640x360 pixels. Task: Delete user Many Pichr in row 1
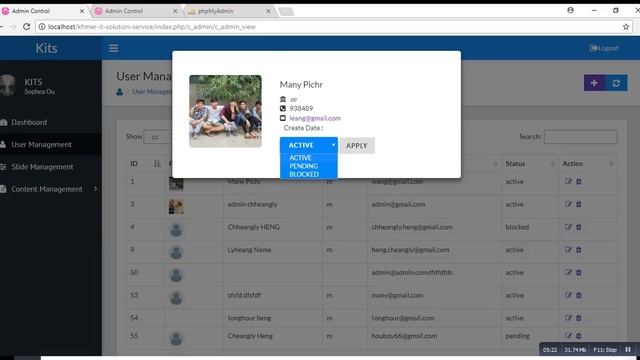[579, 182]
